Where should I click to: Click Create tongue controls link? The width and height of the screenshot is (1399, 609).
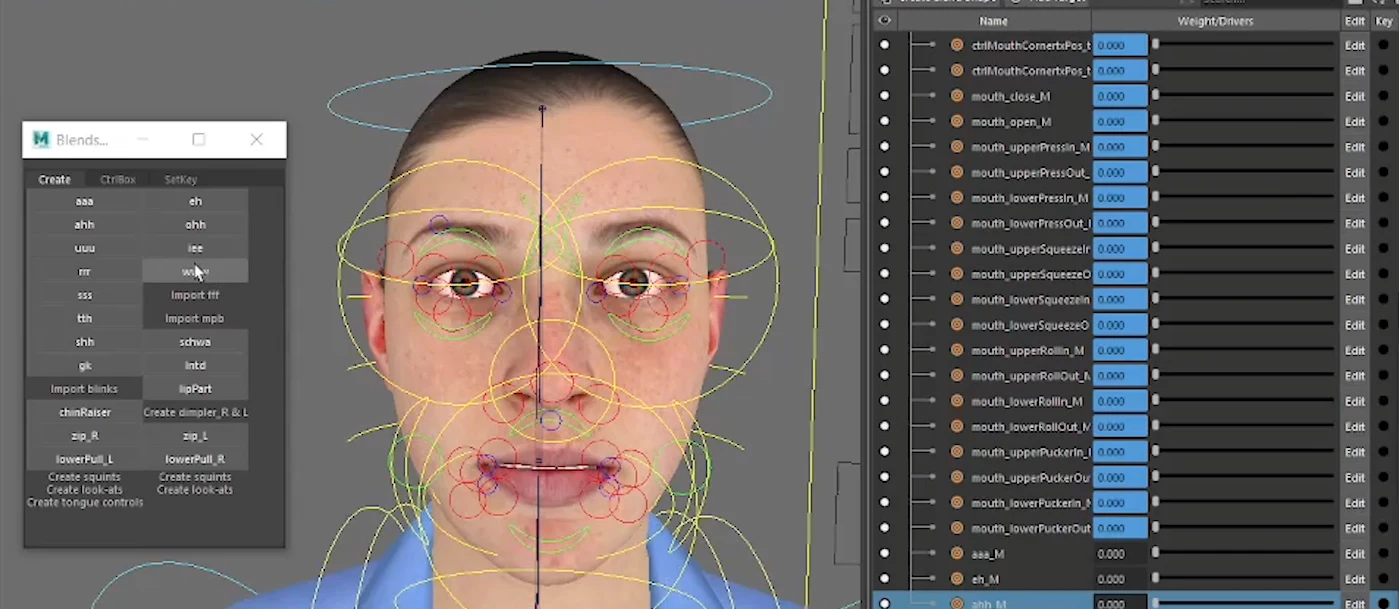(85, 502)
